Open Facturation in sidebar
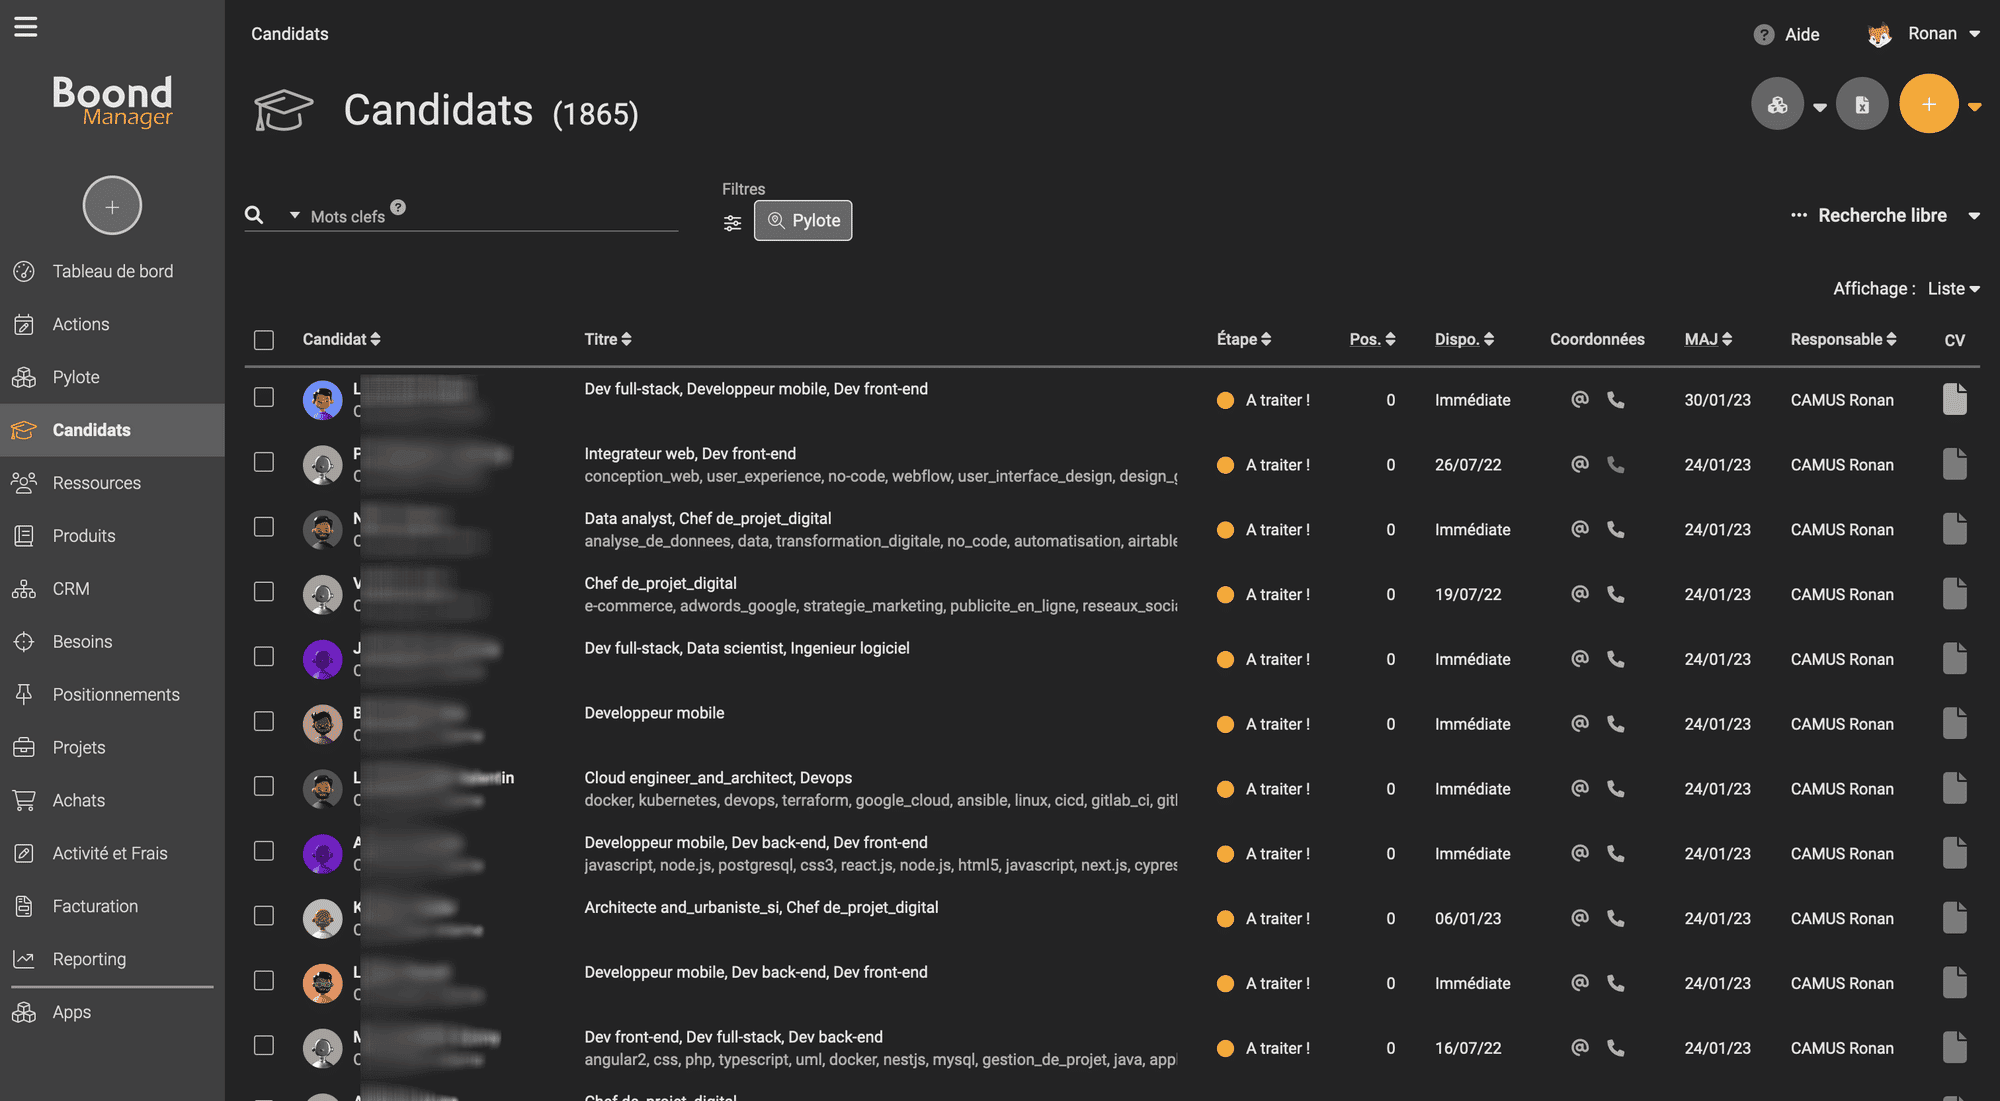 click(x=112, y=906)
